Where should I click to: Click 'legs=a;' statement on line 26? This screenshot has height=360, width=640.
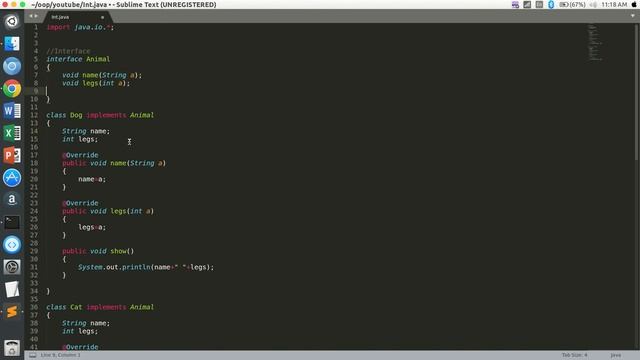[92, 227]
